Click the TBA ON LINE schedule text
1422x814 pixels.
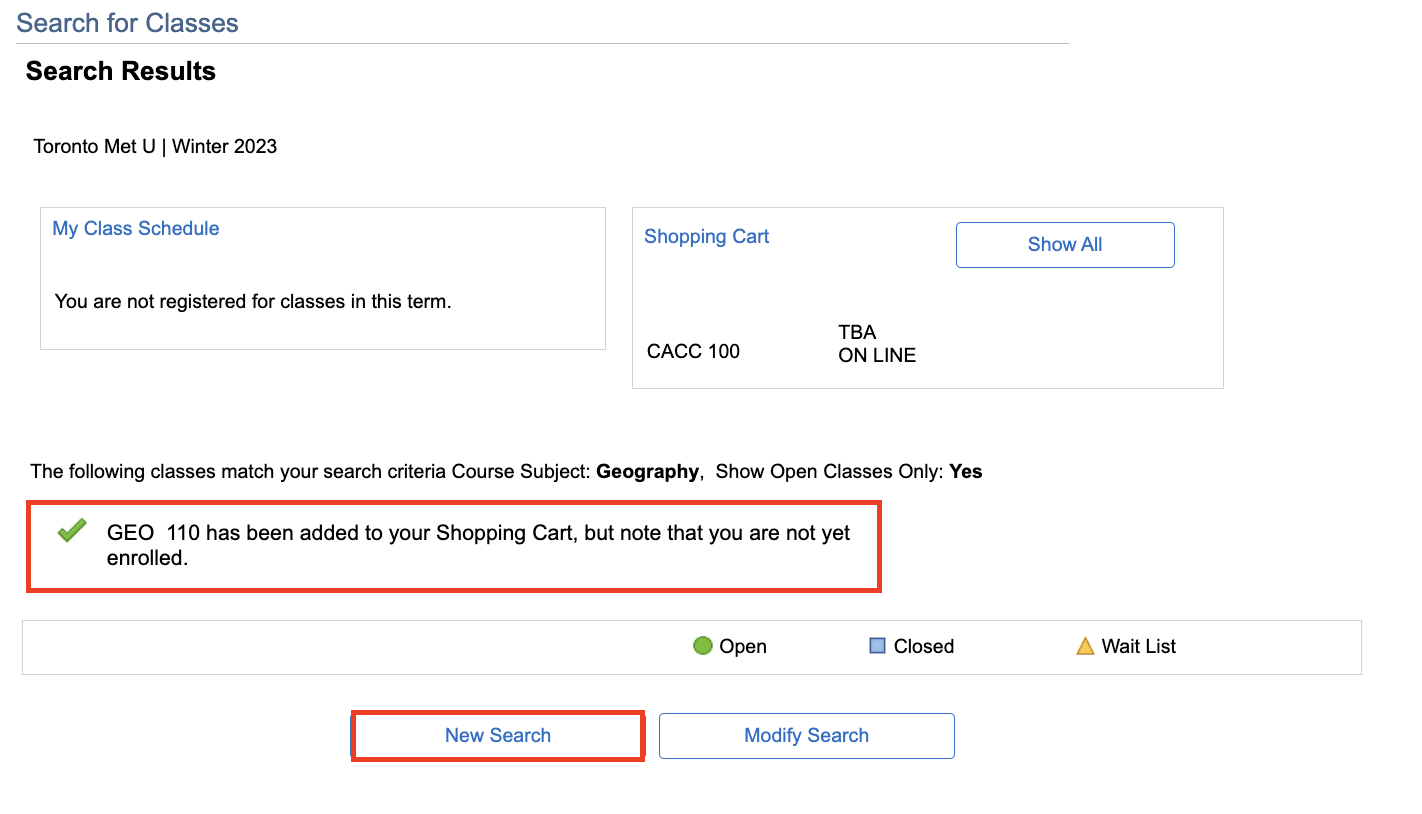click(x=876, y=344)
